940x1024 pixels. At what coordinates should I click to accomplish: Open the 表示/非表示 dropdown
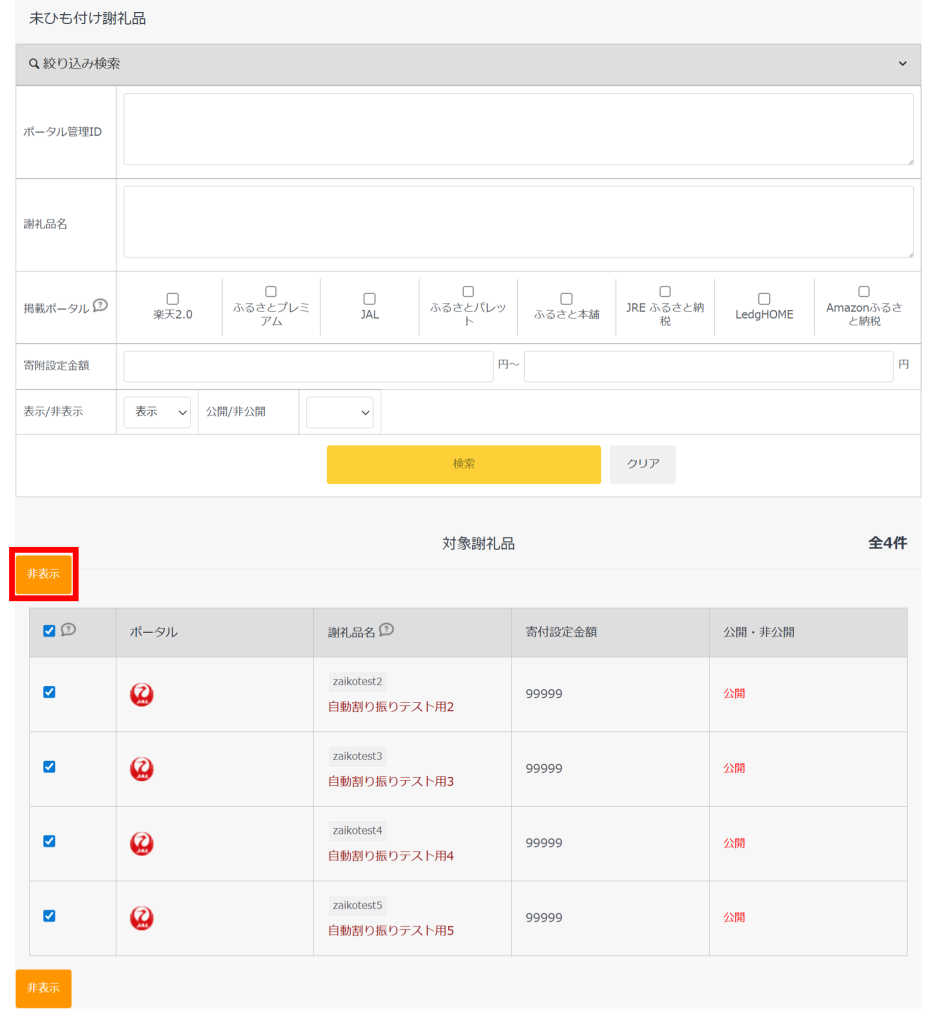[x=157, y=412]
